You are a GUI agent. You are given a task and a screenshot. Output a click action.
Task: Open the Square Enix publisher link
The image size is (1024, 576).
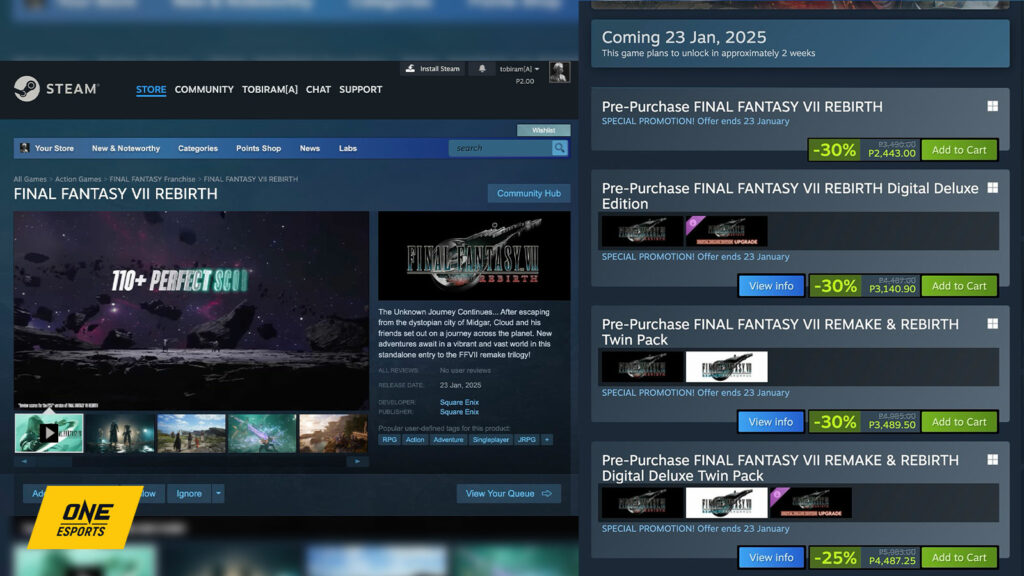459,412
